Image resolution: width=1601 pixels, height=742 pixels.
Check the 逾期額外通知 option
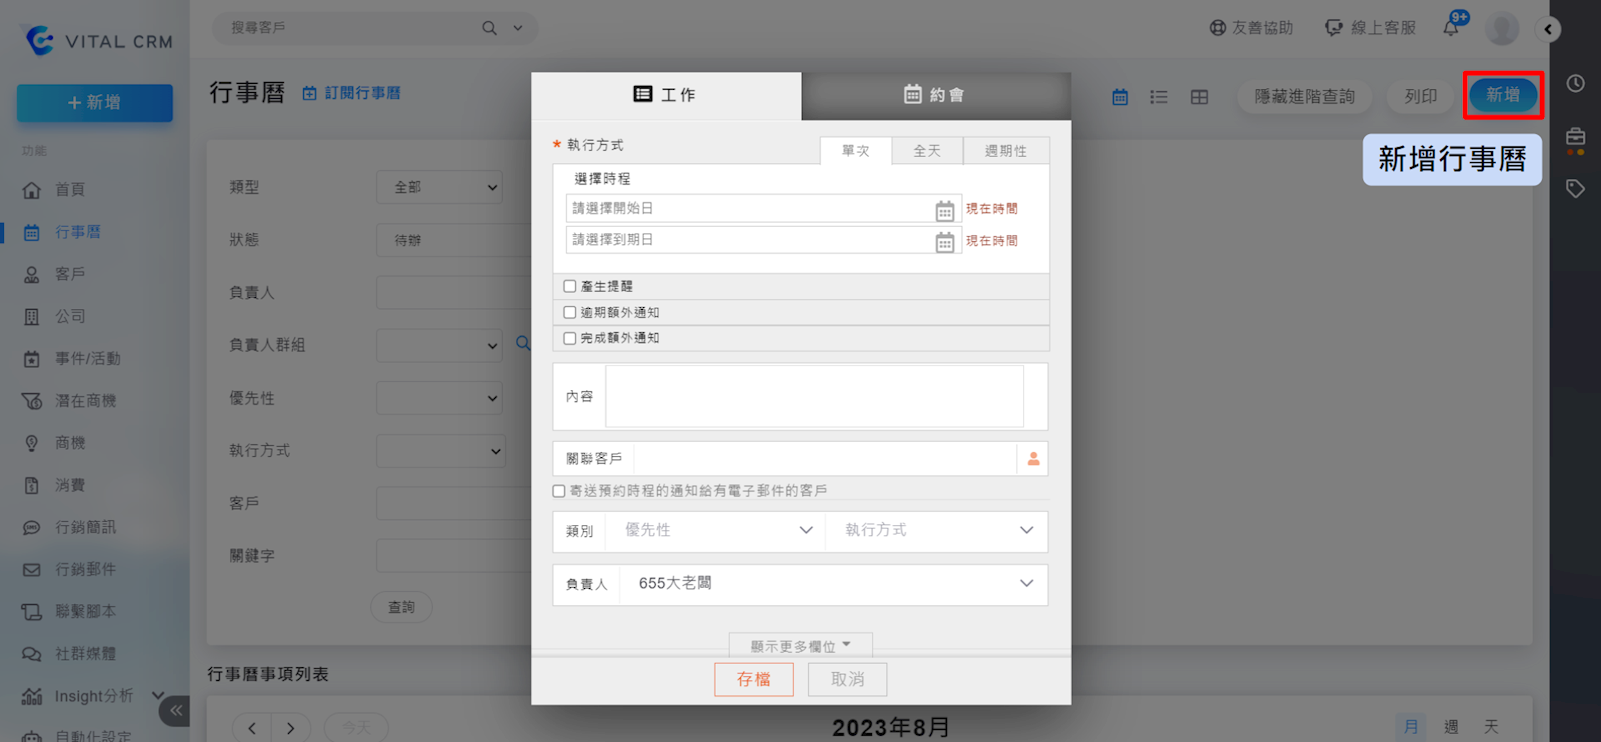point(570,313)
